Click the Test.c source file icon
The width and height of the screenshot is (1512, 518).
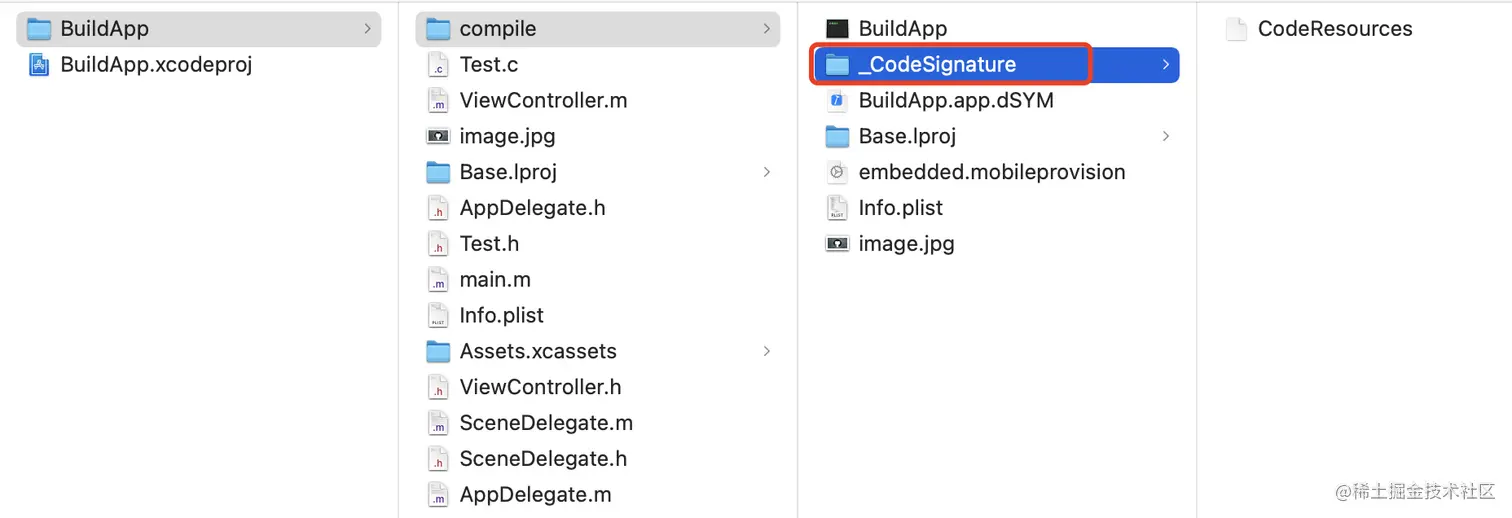coord(438,65)
